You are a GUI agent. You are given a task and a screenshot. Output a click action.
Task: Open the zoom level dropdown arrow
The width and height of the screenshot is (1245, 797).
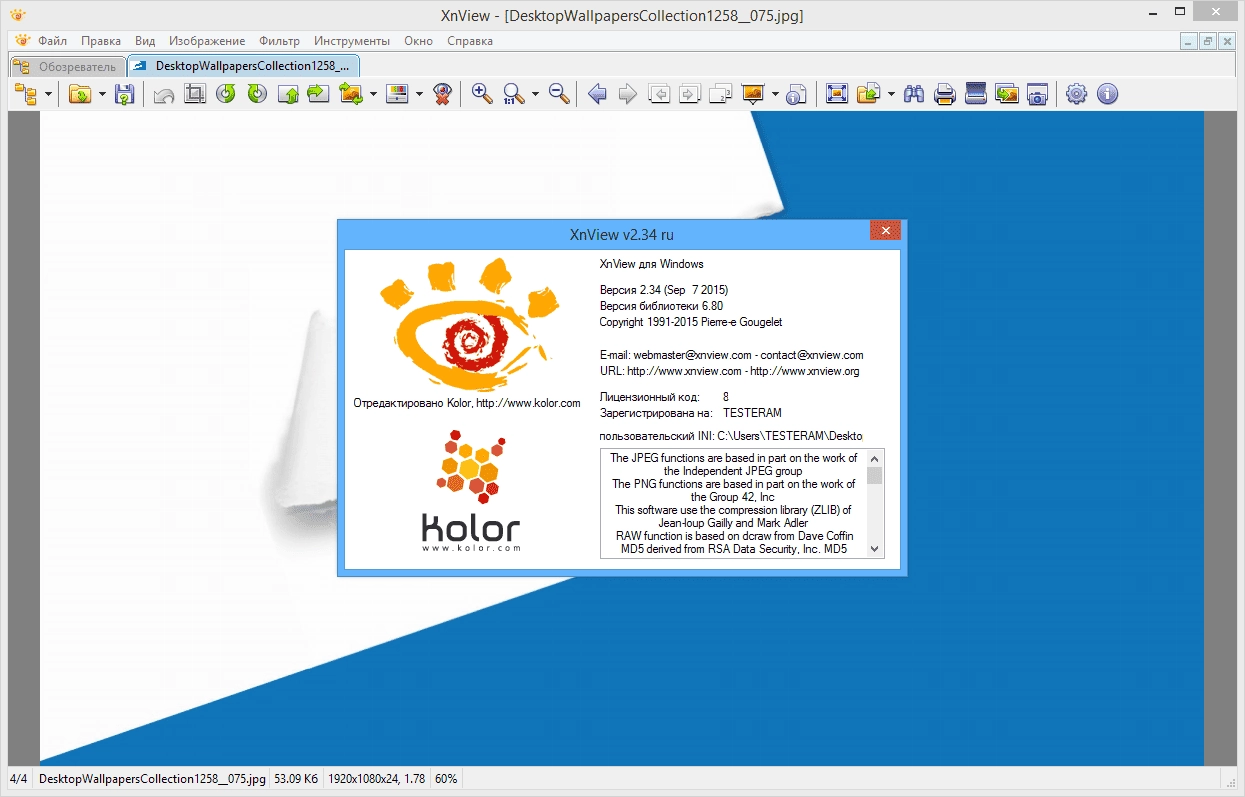click(x=535, y=94)
